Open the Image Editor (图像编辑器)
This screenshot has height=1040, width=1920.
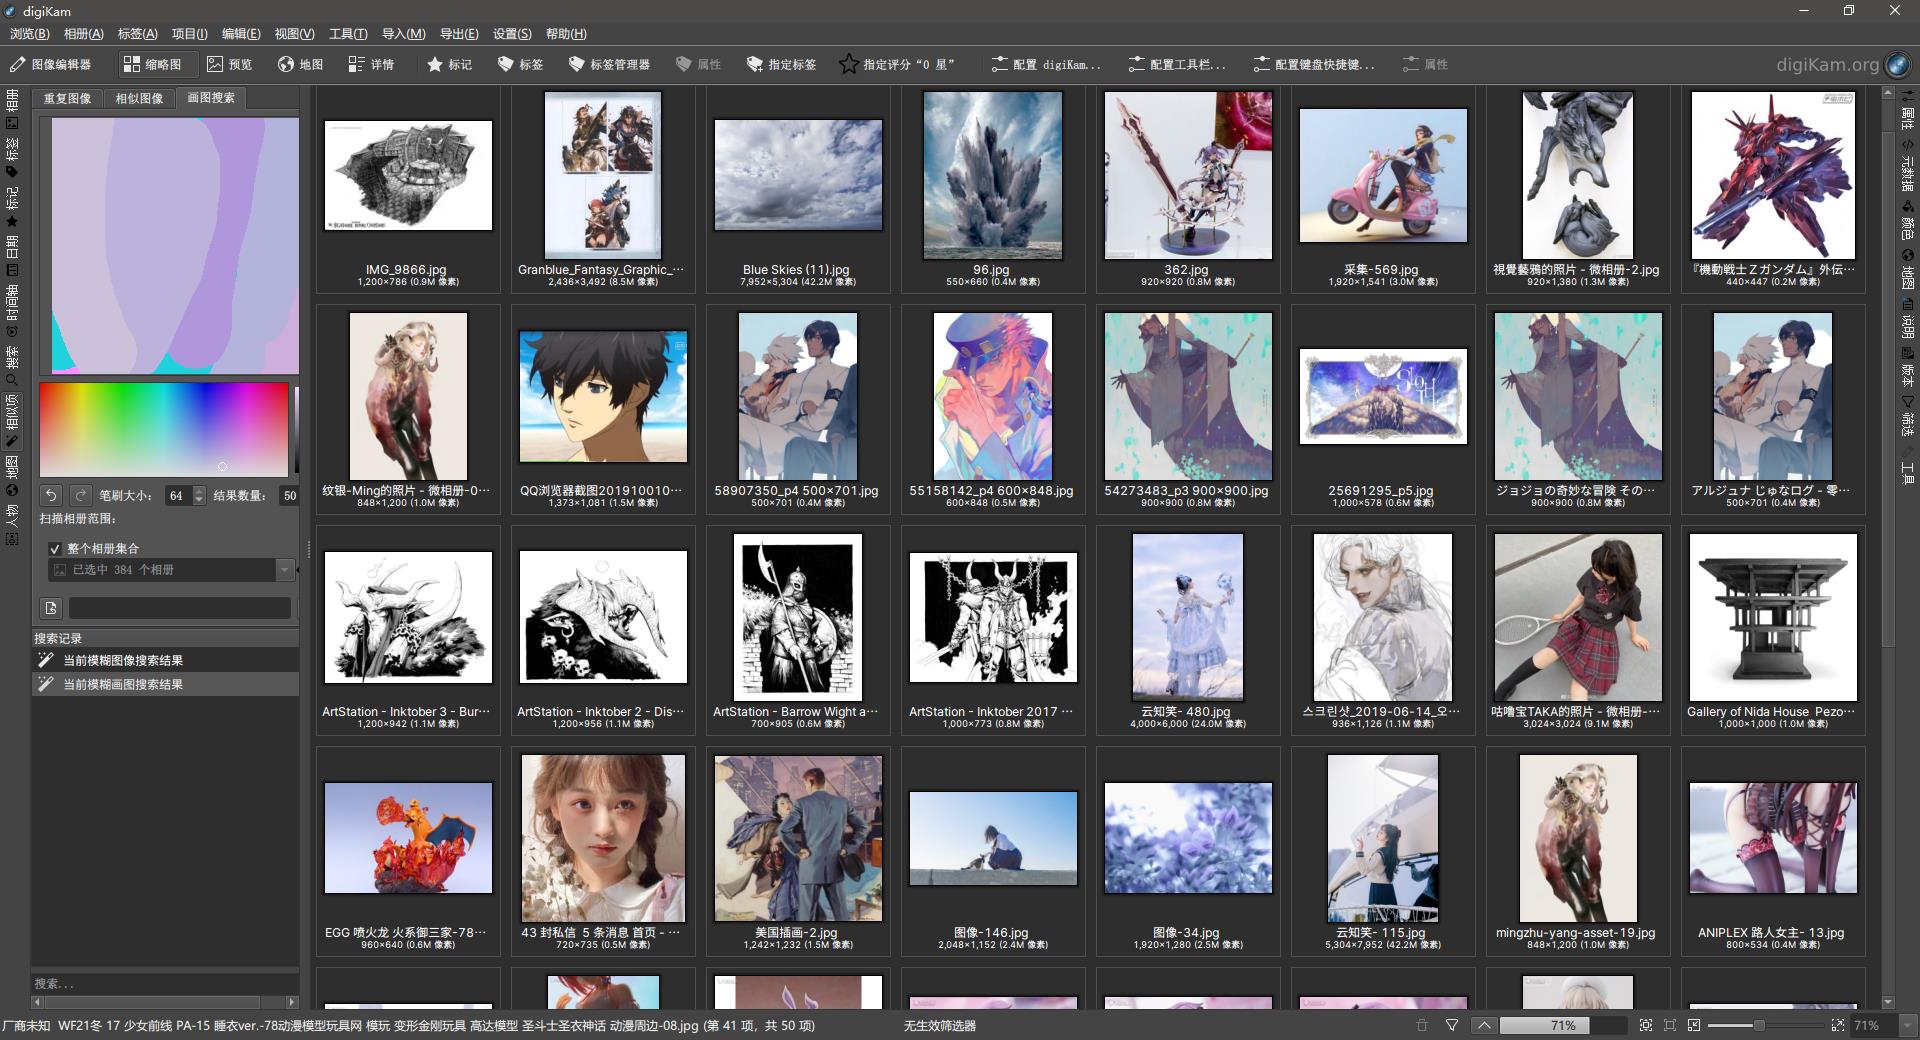tap(51, 64)
